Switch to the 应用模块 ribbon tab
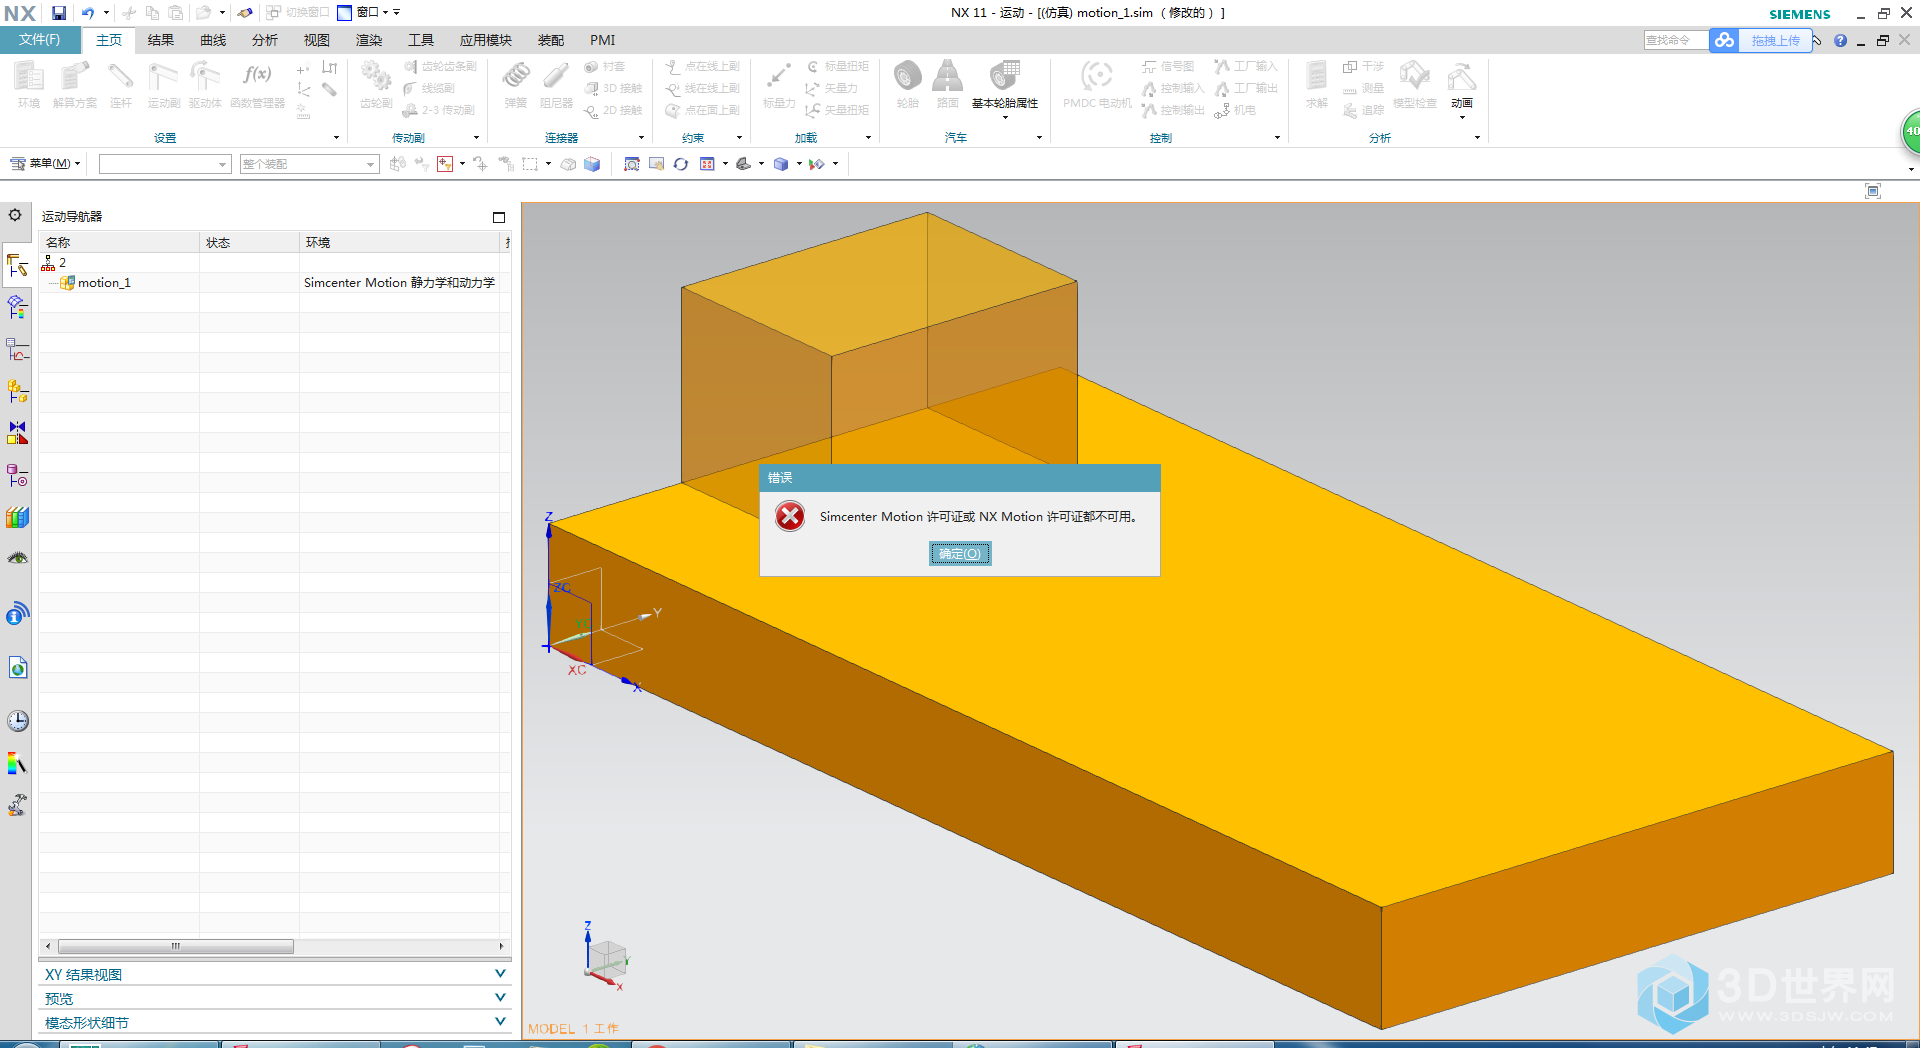Screen dimensions: 1920x1048 pyautogui.click(x=486, y=40)
